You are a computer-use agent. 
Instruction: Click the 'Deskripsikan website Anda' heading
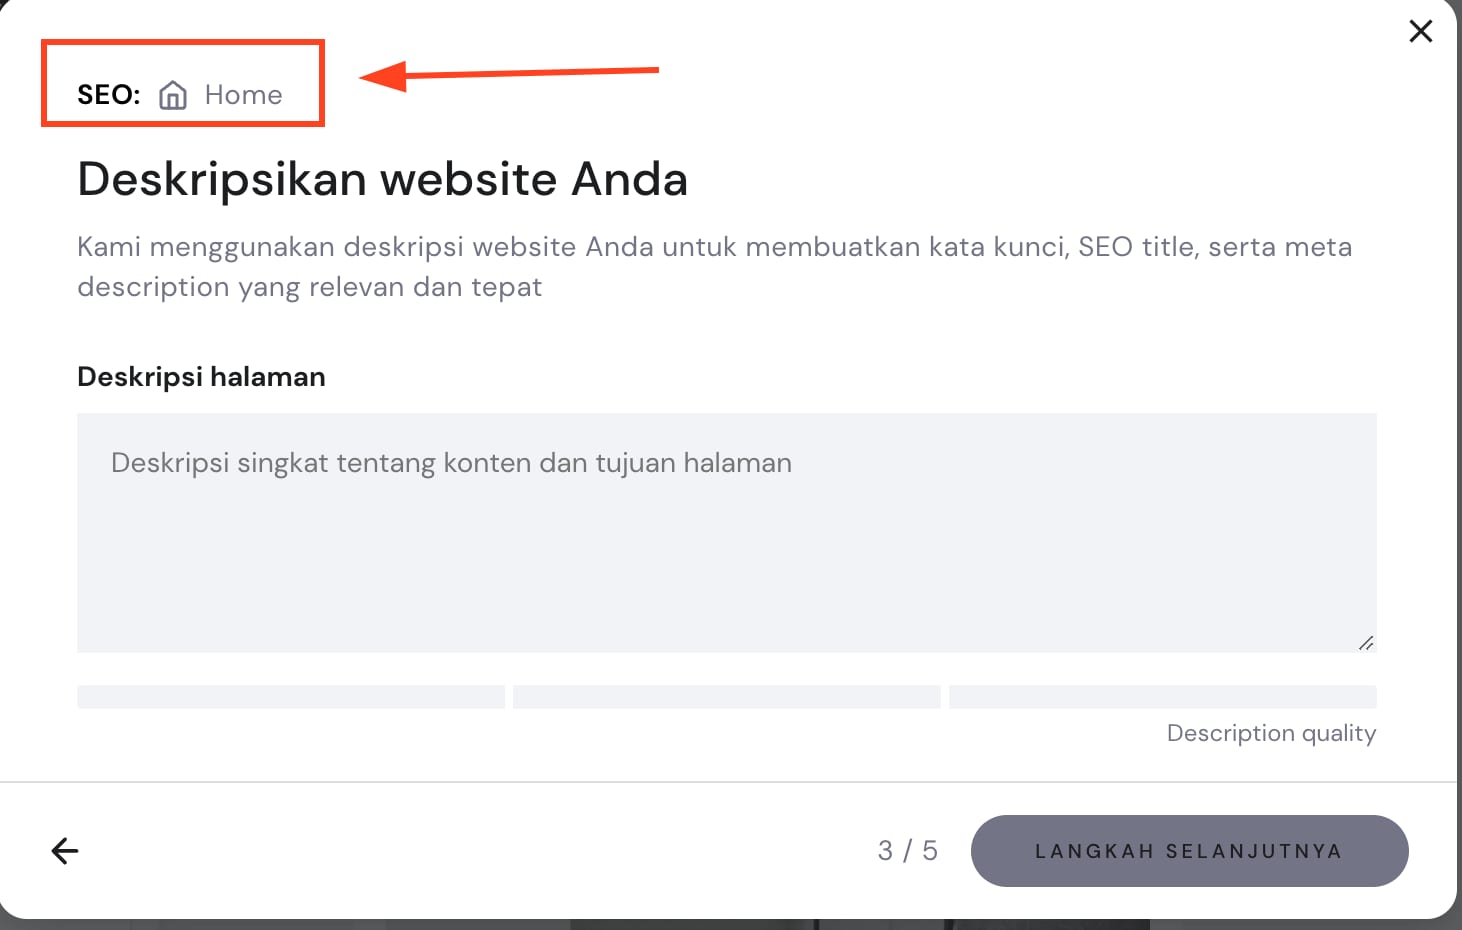pos(382,180)
